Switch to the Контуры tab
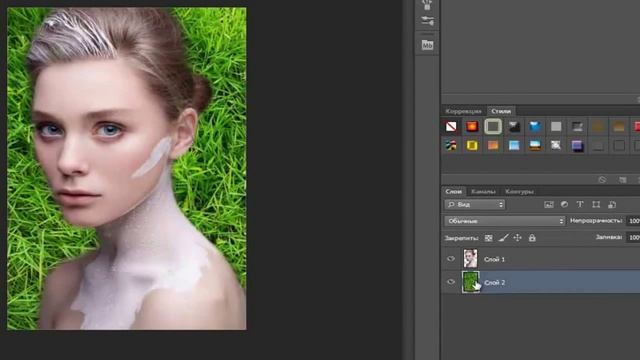 [519, 191]
